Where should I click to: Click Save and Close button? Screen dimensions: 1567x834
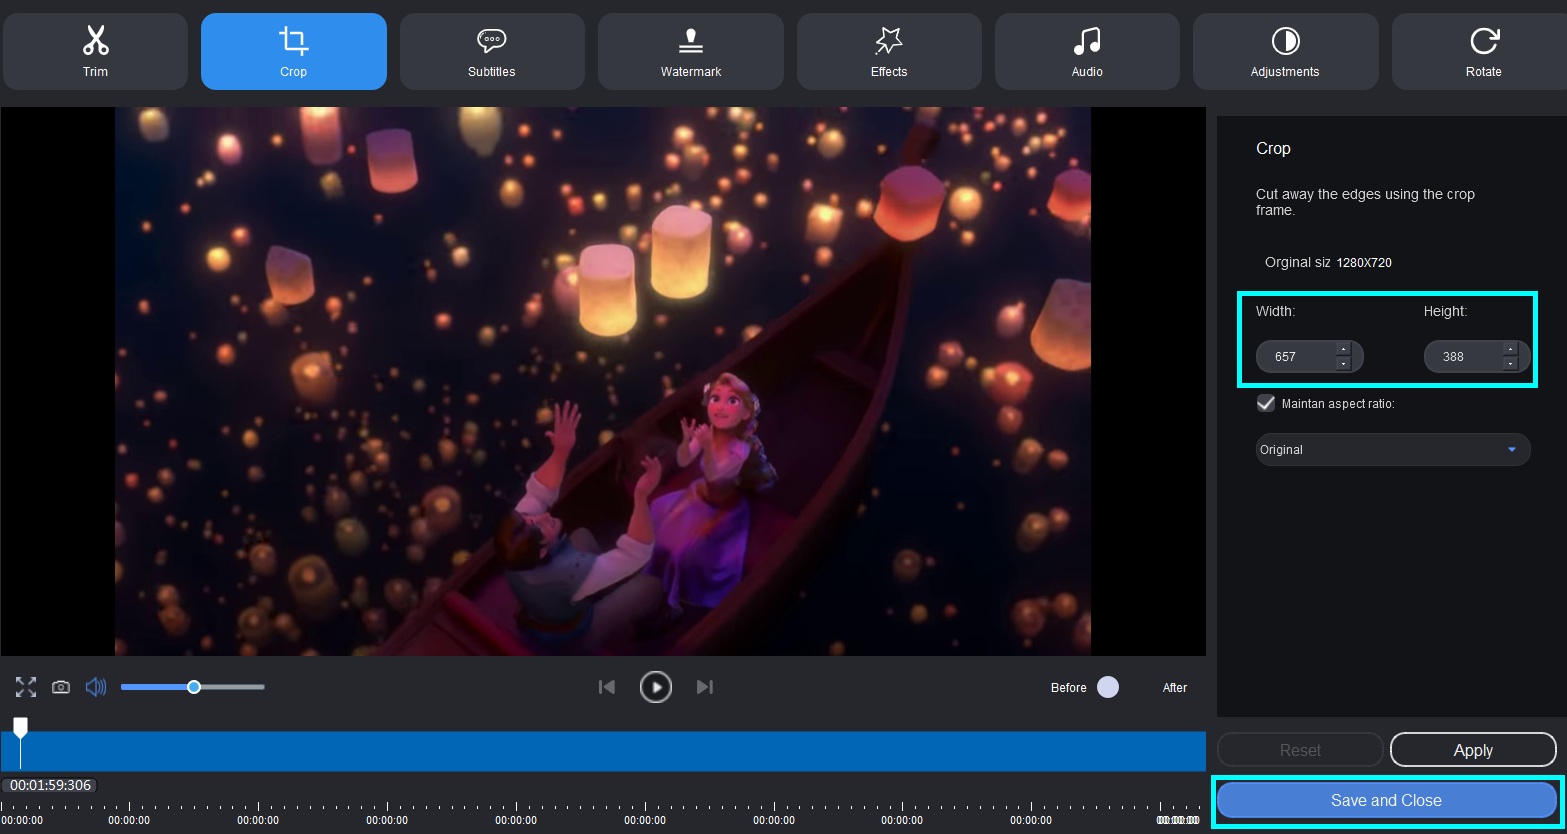pos(1386,800)
